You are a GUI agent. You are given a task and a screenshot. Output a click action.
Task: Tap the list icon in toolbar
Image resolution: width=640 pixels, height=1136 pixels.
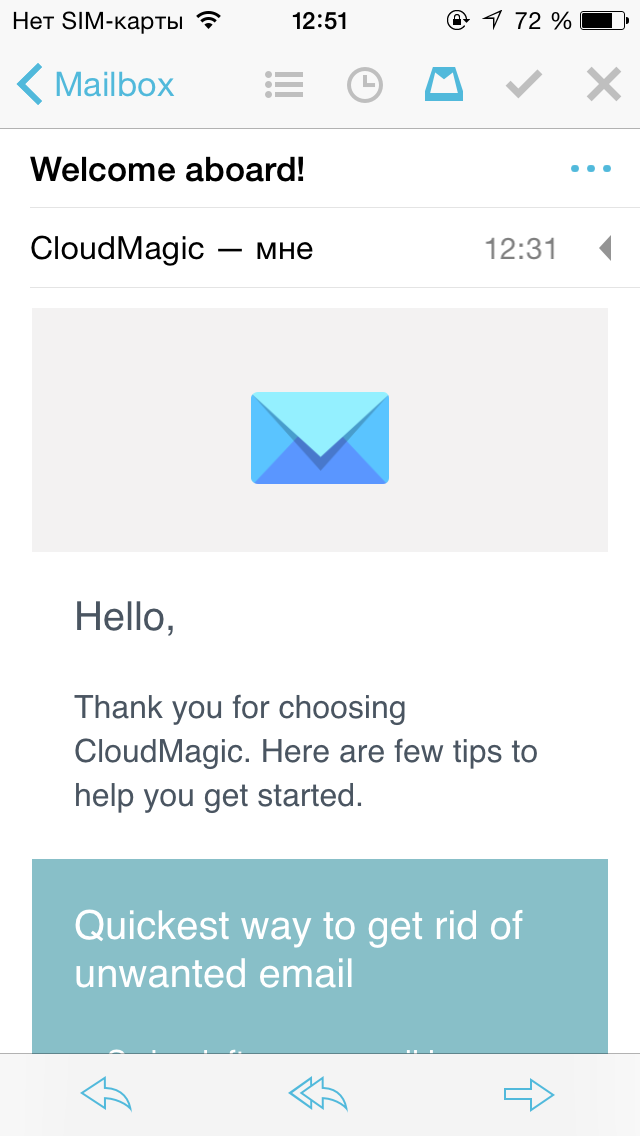pos(284,85)
